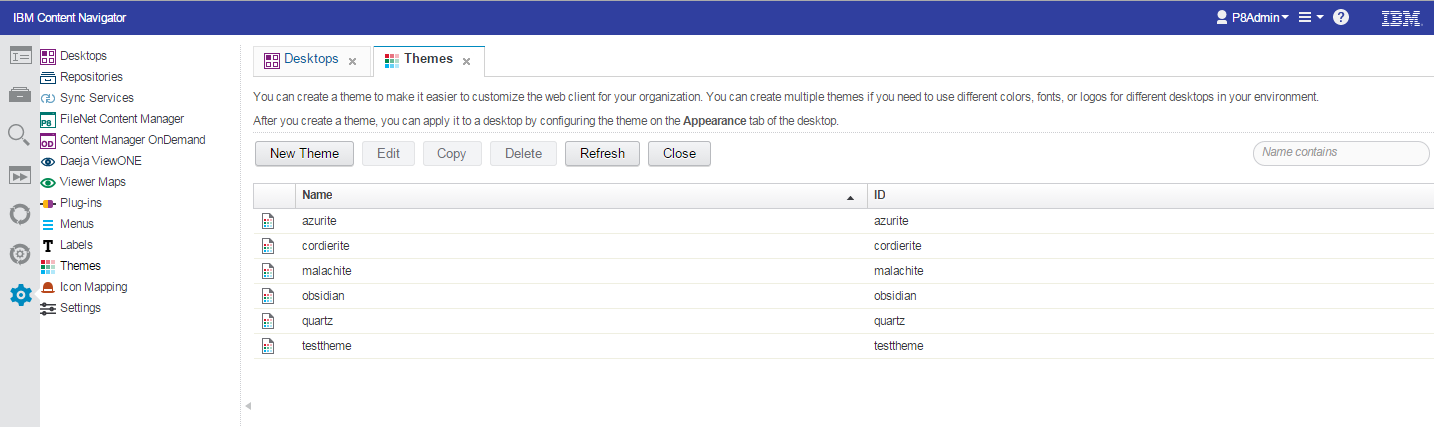Click the IBM Content Navigator title
The width and height of the screenshot is (1434, 427).
click(70, 18)
